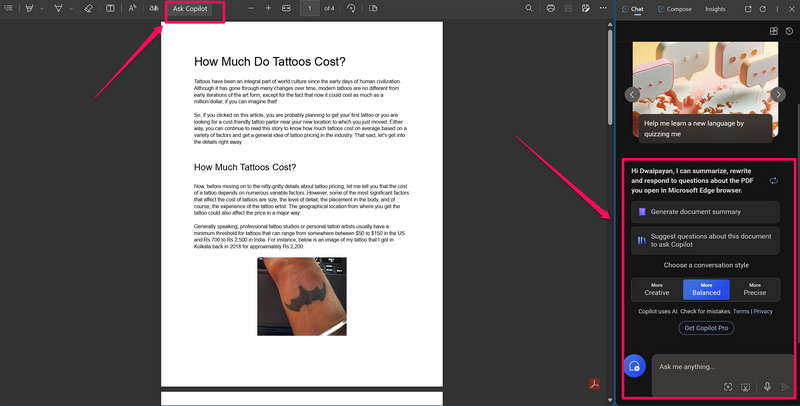Select More Creative conversation style
This screenshot has width=800, height=406.
[656, 289]
